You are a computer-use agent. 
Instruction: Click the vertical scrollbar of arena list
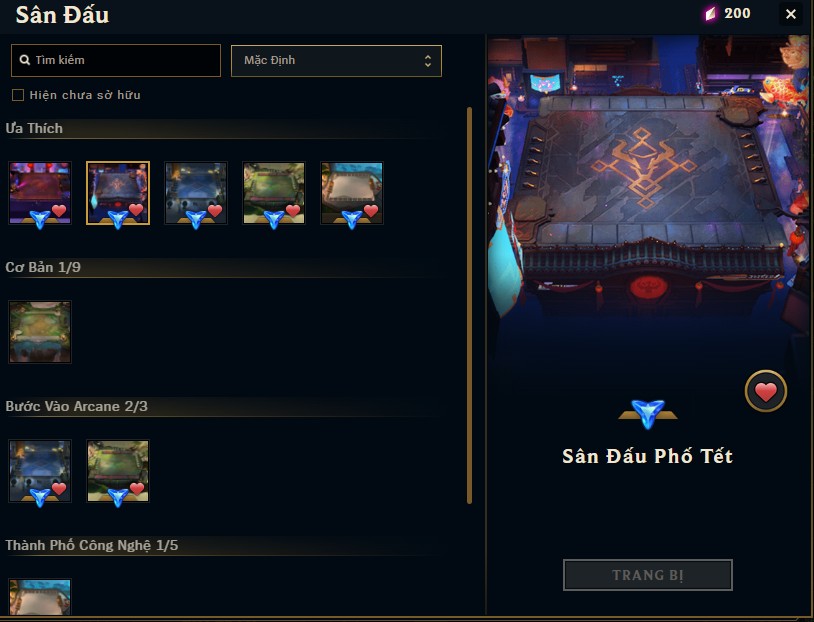(x=469, y=305)
